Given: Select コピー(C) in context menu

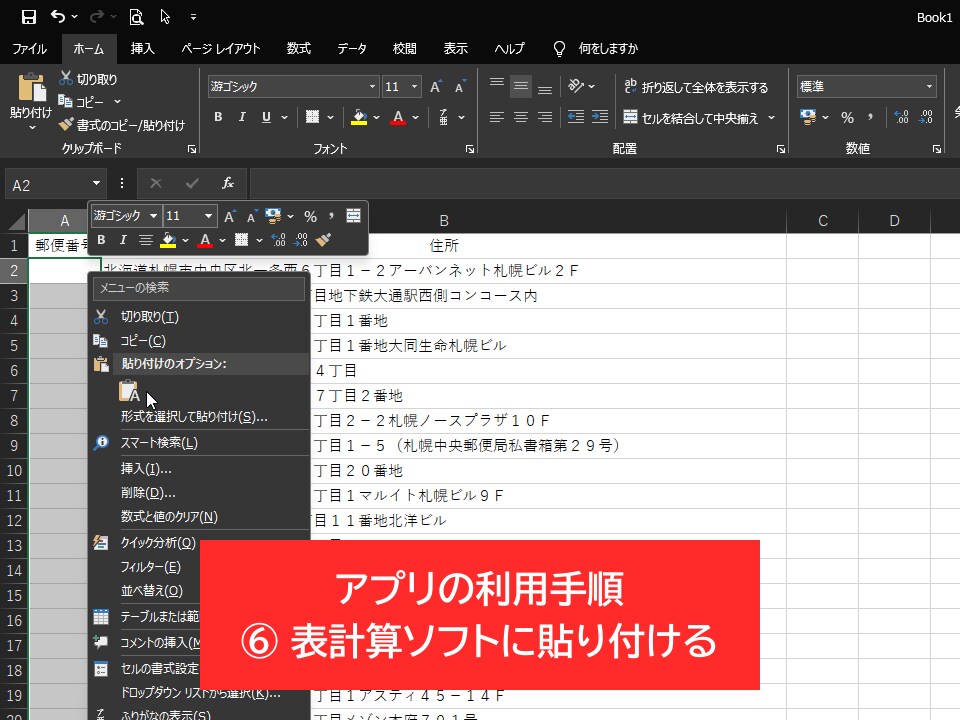Looking at the screenshot, I should click(200, 340).
